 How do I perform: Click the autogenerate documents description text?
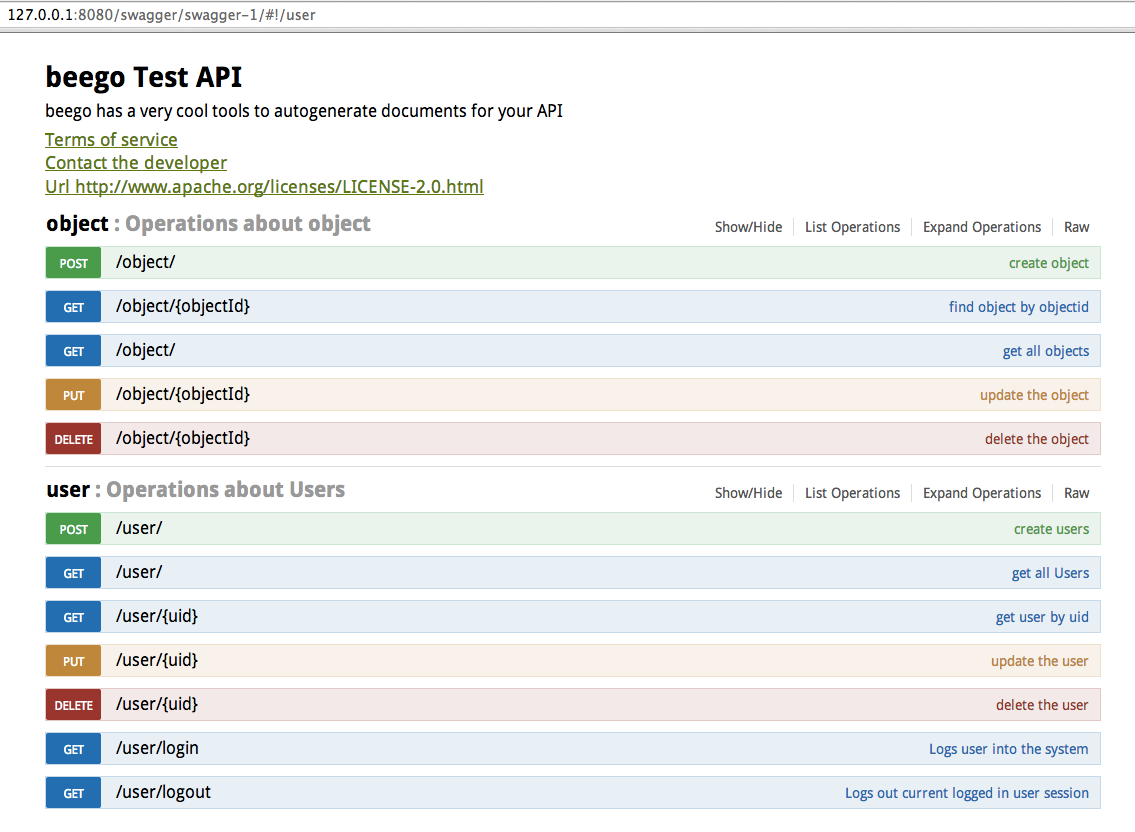point(303,111)
